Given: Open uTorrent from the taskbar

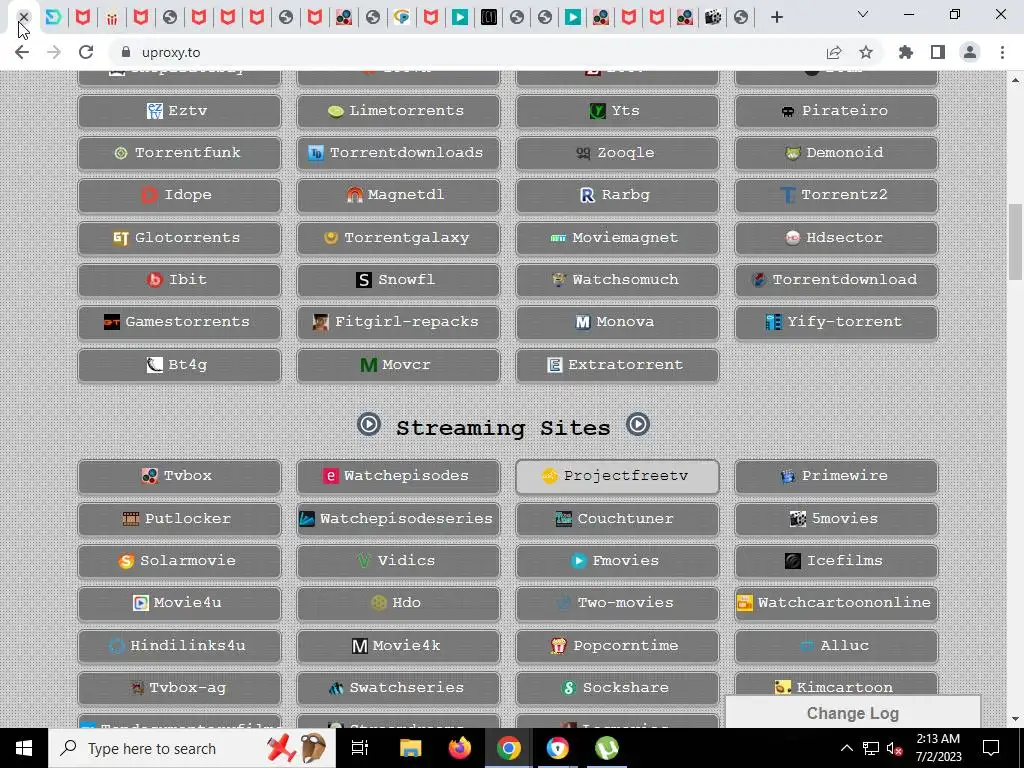Looking at the screenshot, I should pyautogui.click(x=607, y=748).
